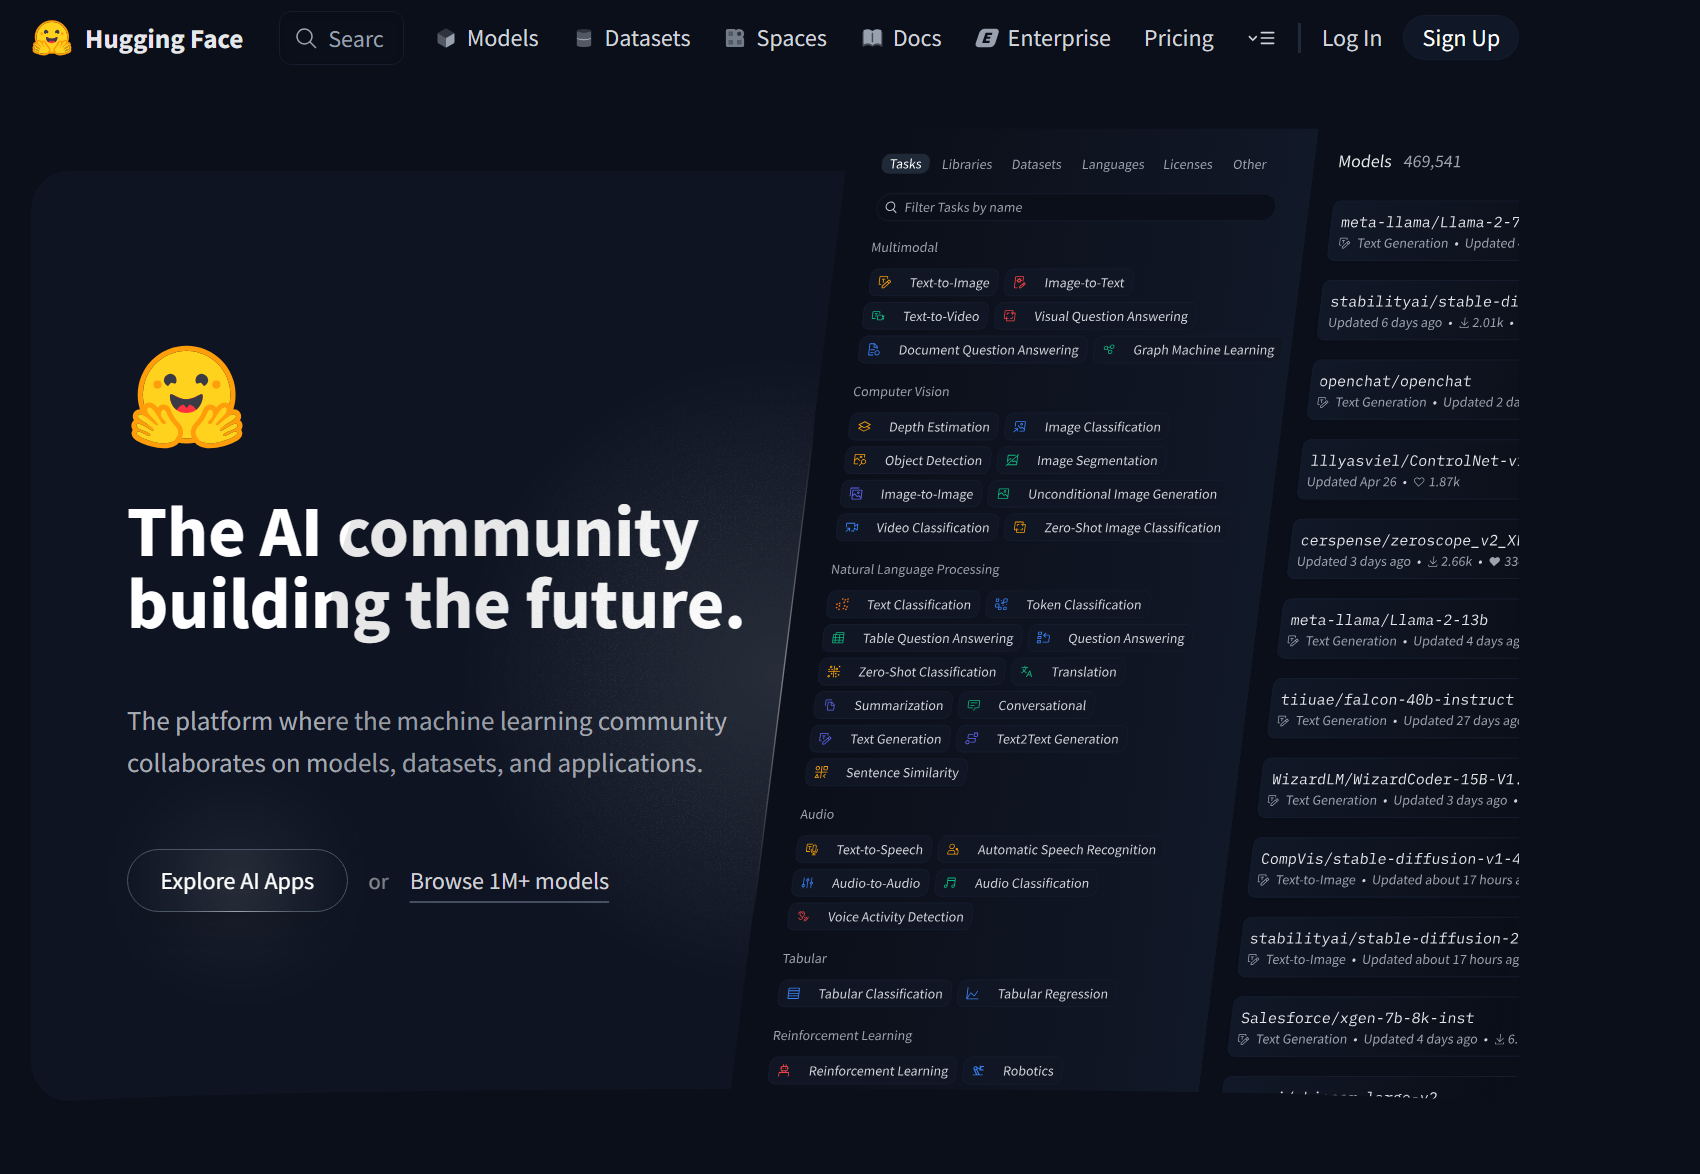Image resolution: width=1700 pixels, height=1174 pixels.
Task: Select the Question Answering task tag
Action: [1109, 638]
